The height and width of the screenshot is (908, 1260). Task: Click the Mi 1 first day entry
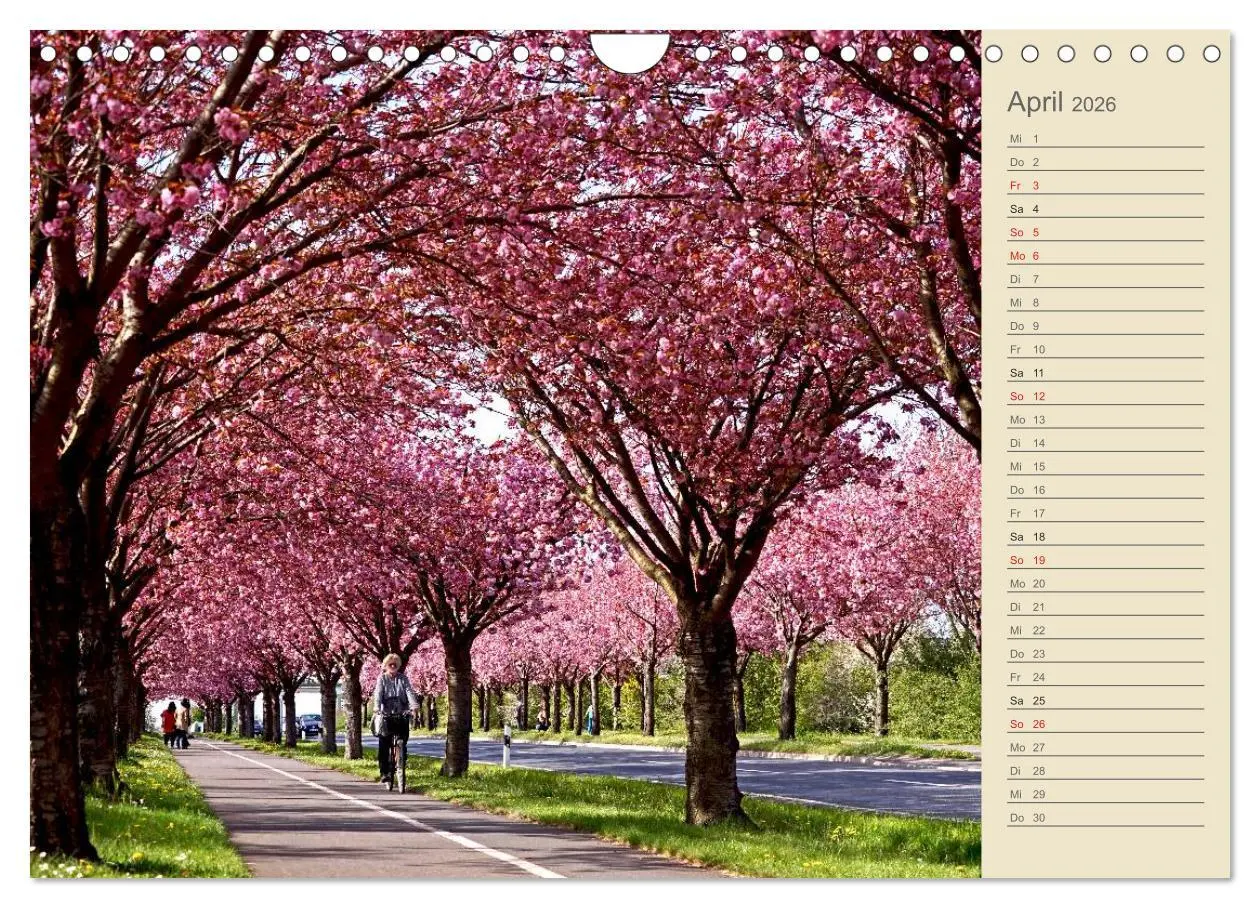tap(1024, 138)
